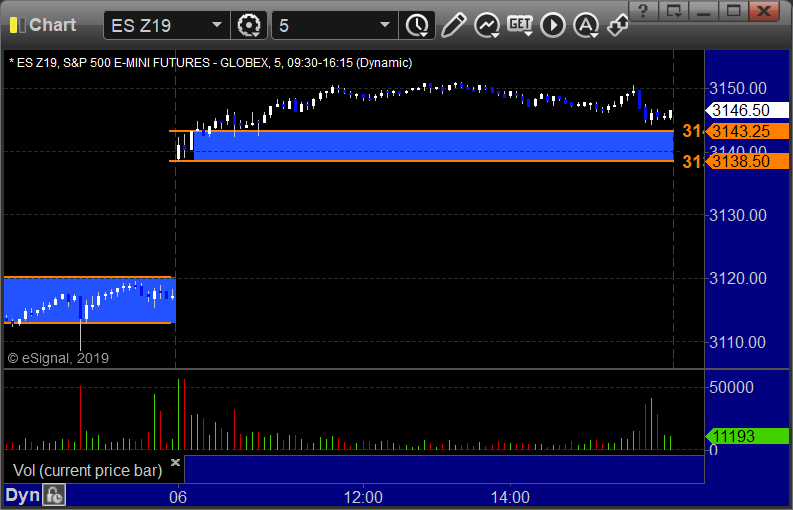Click the window linking icon
This screenshot has width=793, height=510.
(618, 25)
